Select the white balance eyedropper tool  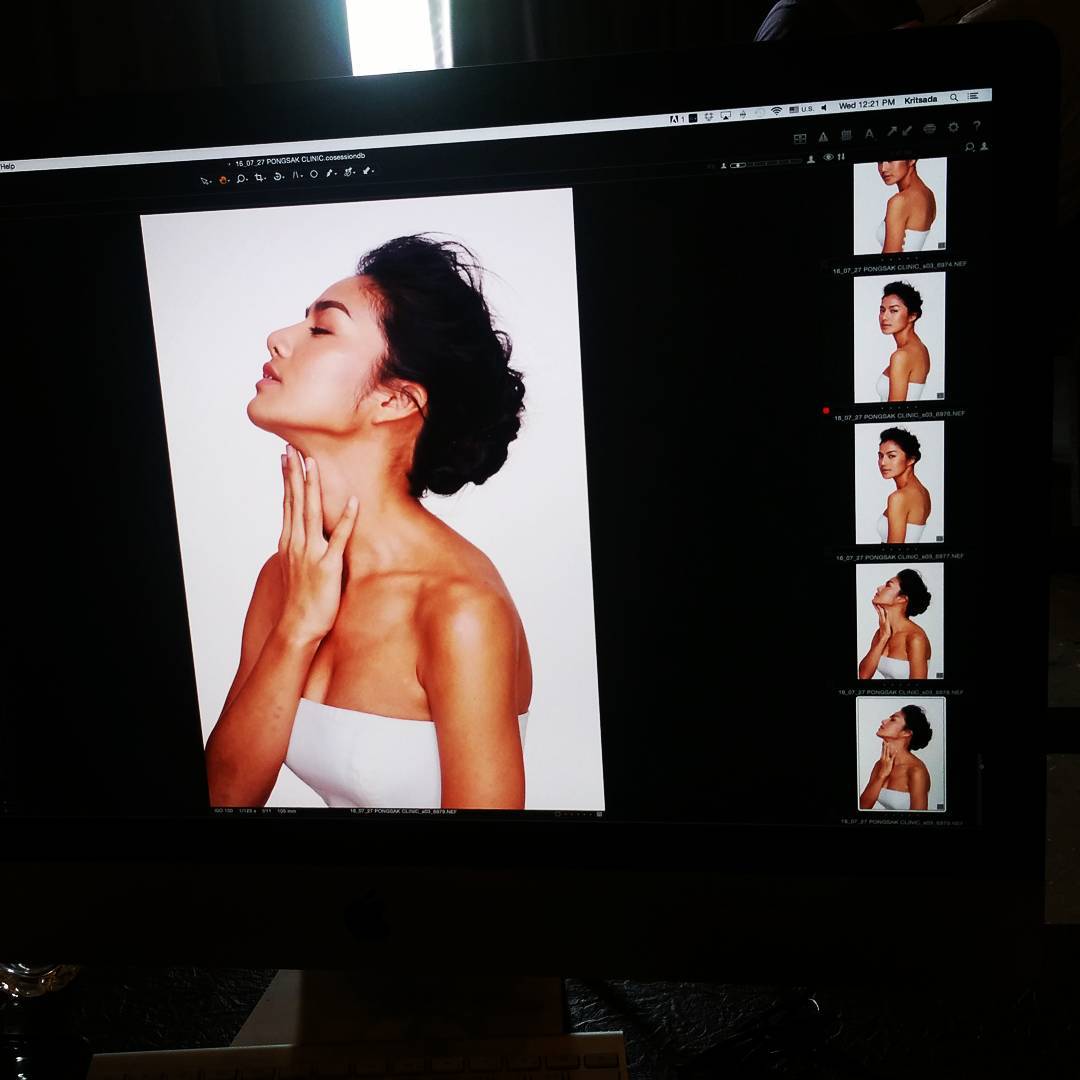tap(329, 174)
